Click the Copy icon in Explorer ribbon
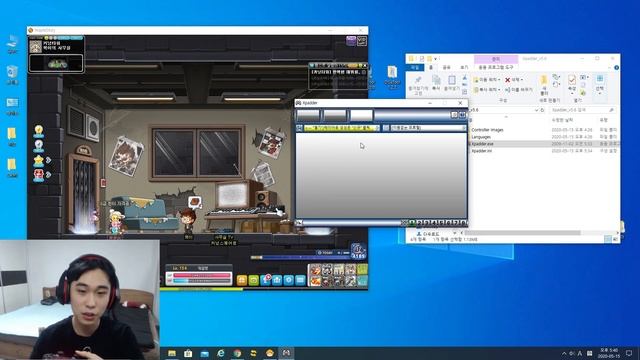 [x=436, y=82]
